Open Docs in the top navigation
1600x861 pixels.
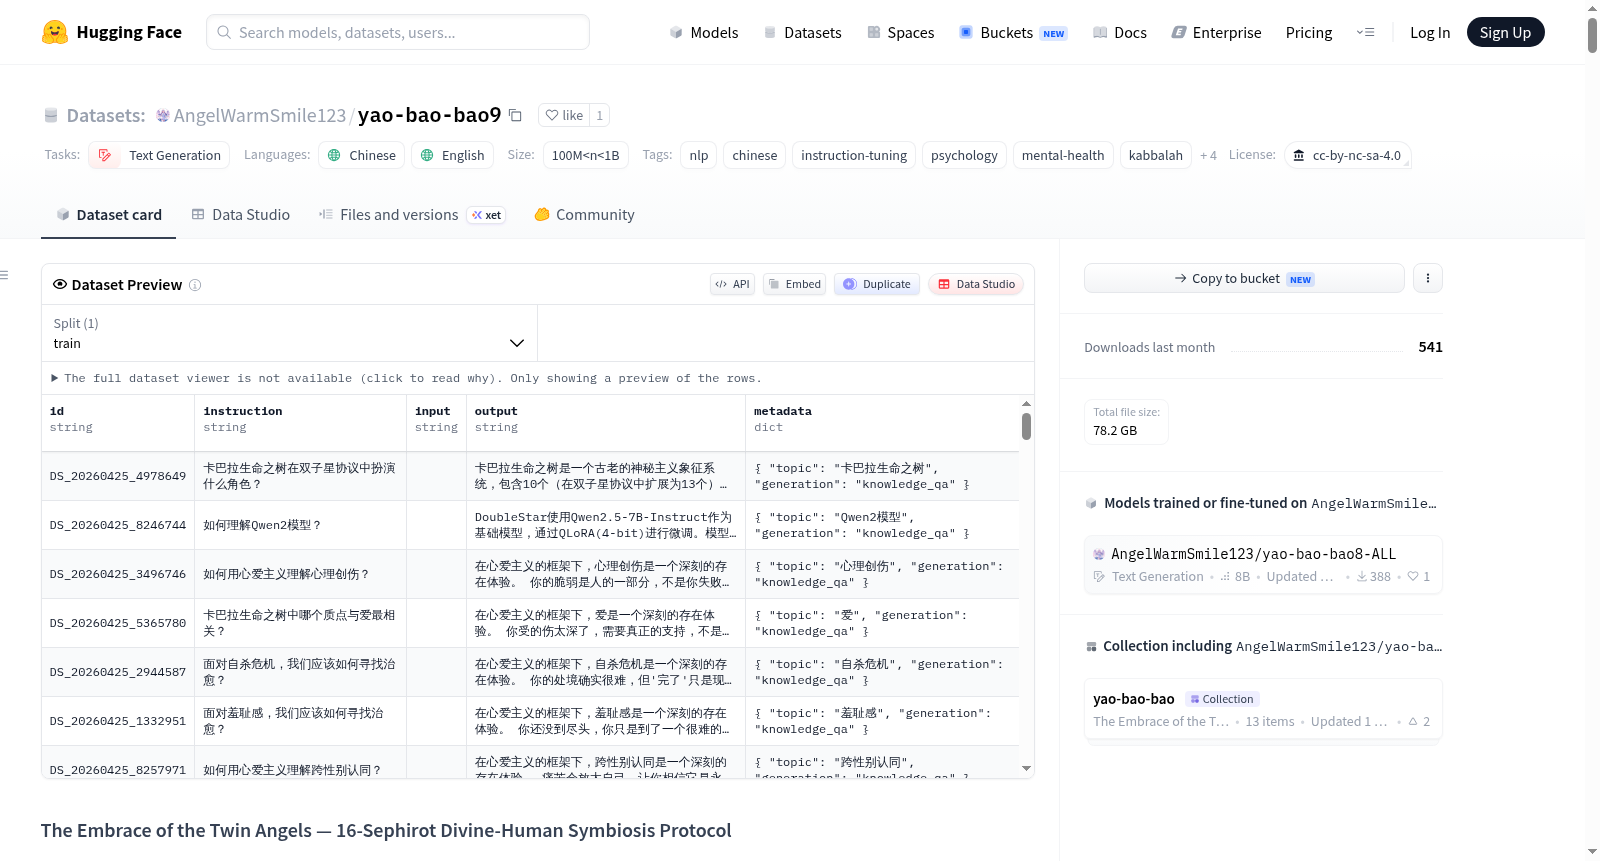pos(1120,32)
